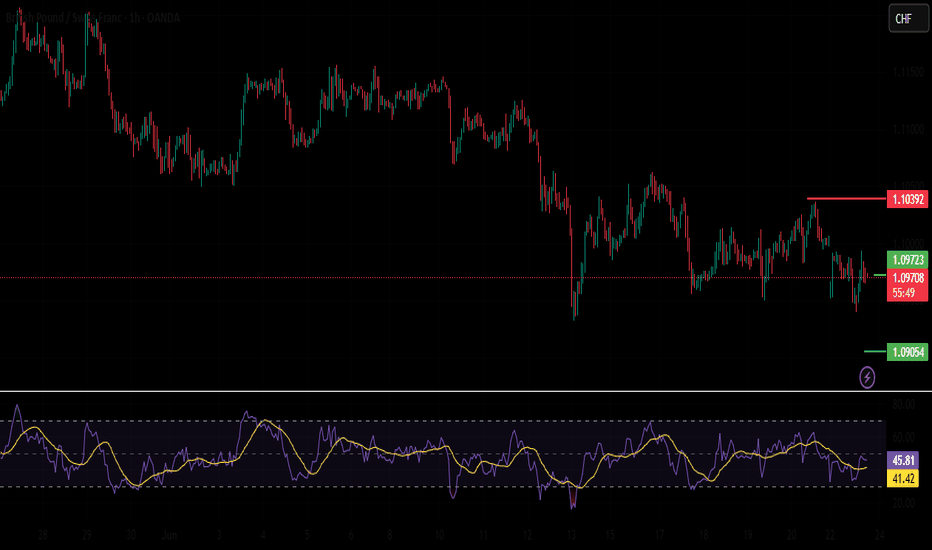932x550 pixels.
Task: Click the 60.00 RSI axis label
Action: pyautogui.click(x=903, y=437)
